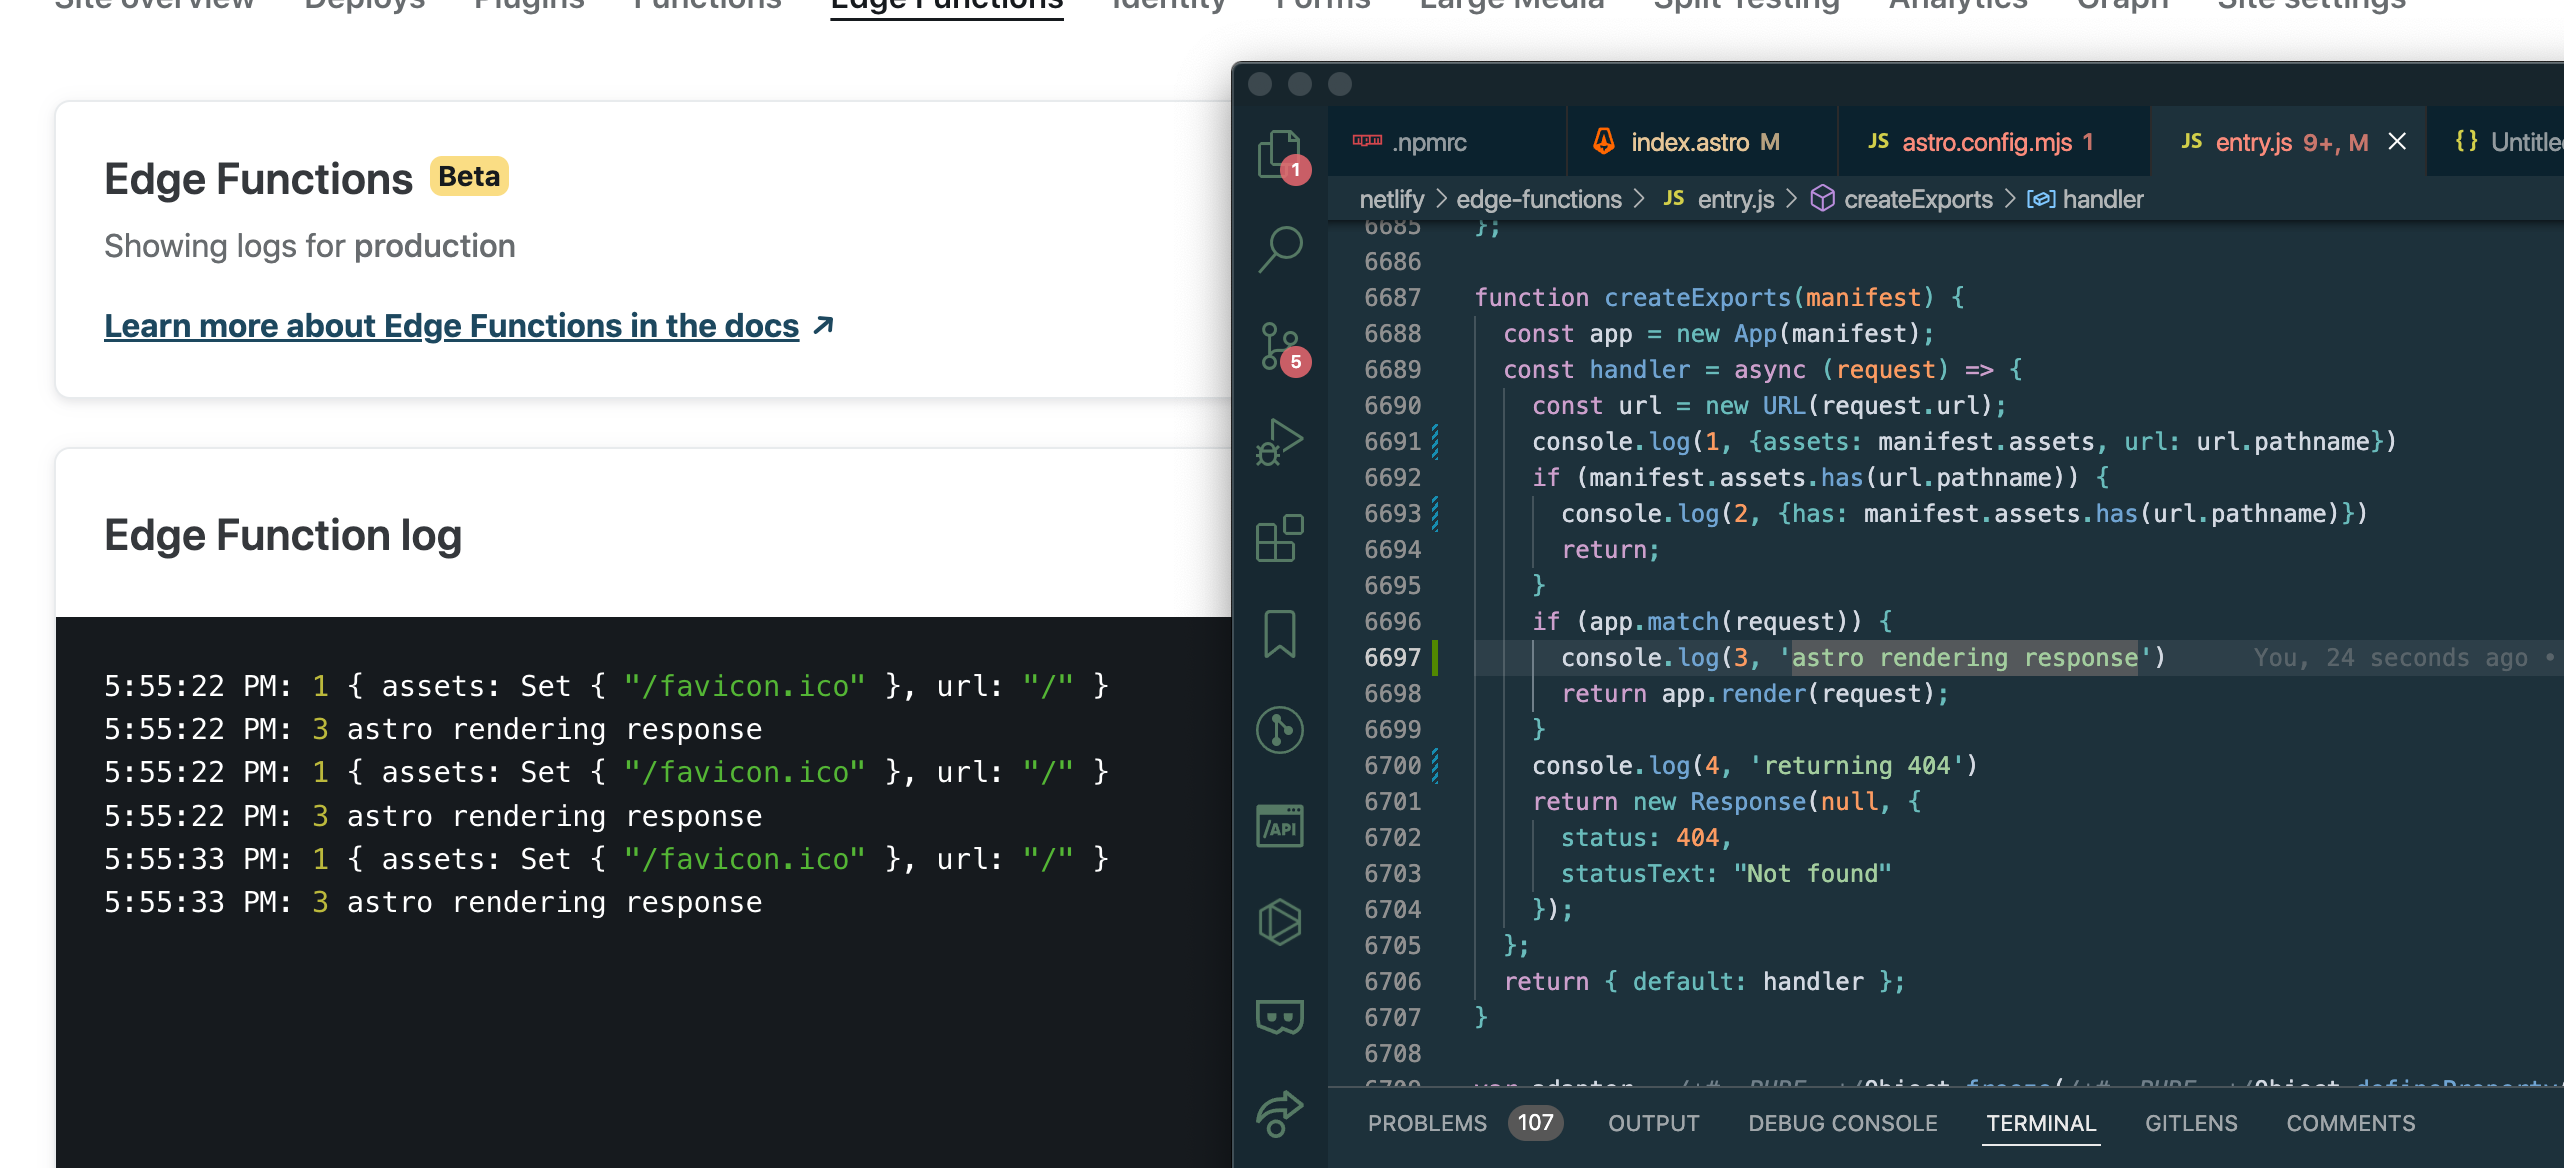Screen dimensions: 2564x1168
Task: Click the Learn more about Edge Functions link
Action: 452,325
